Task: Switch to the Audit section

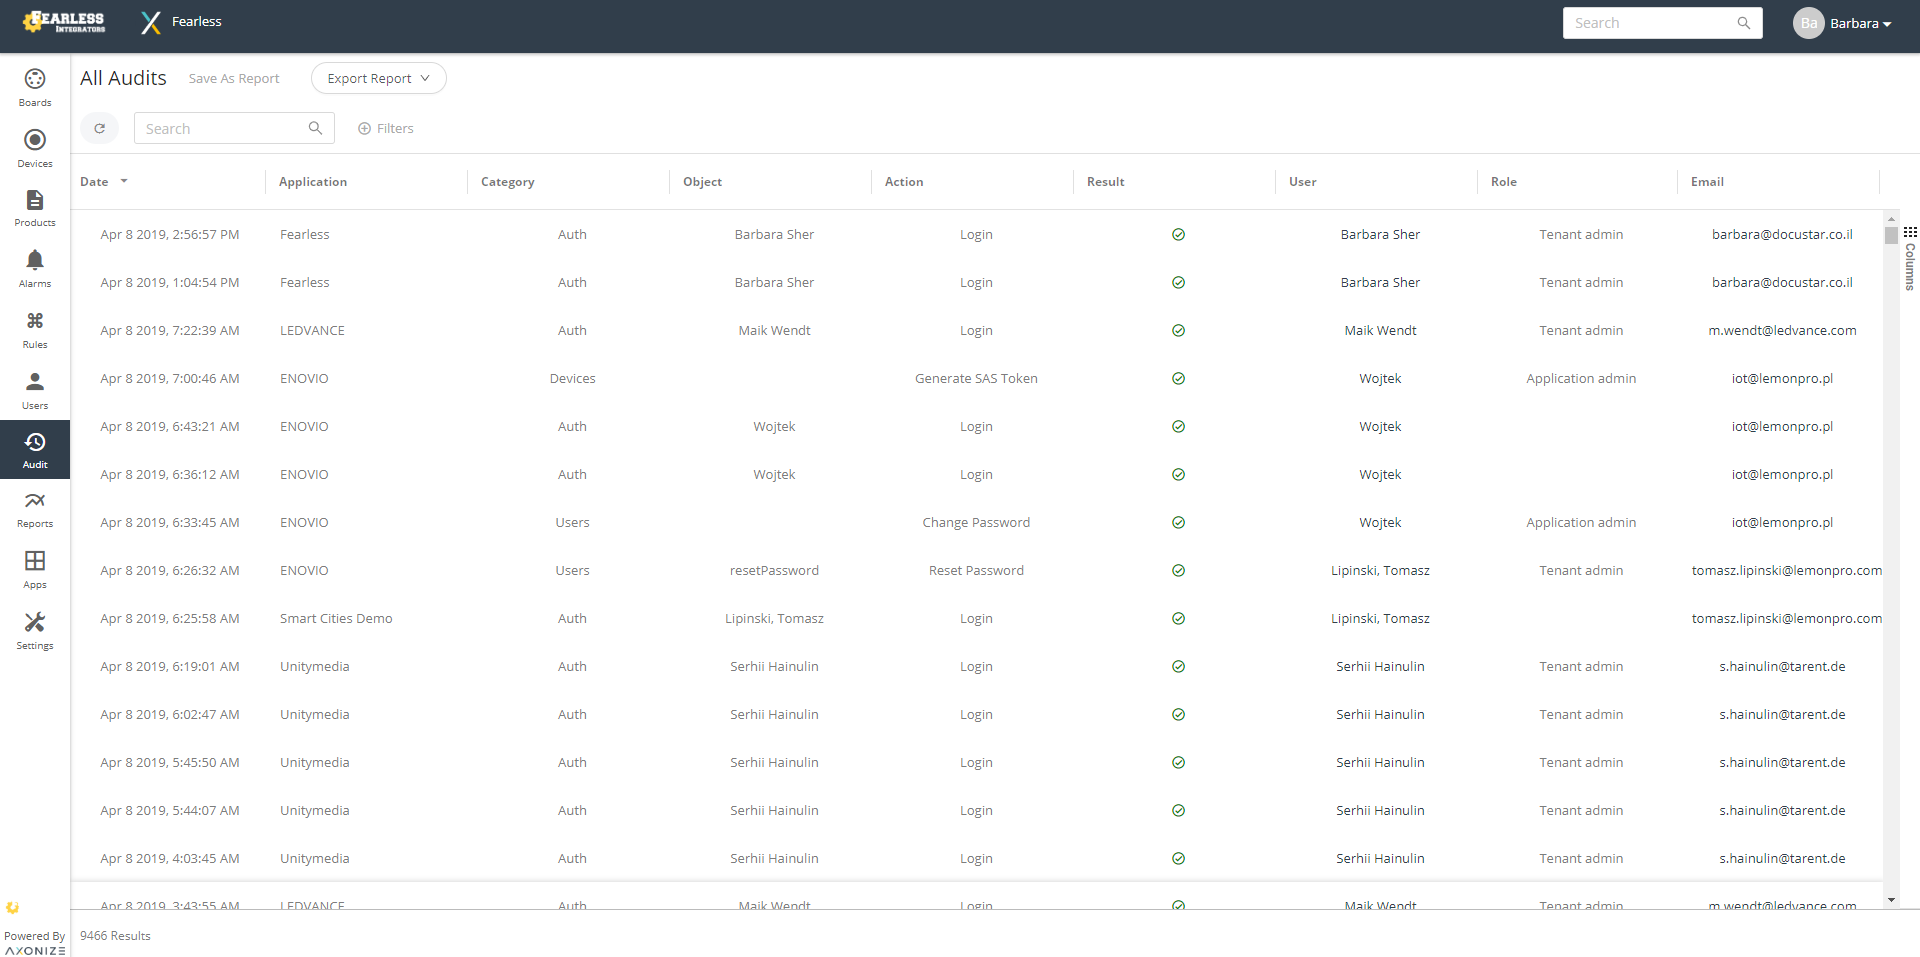Action: click(35, 449)
